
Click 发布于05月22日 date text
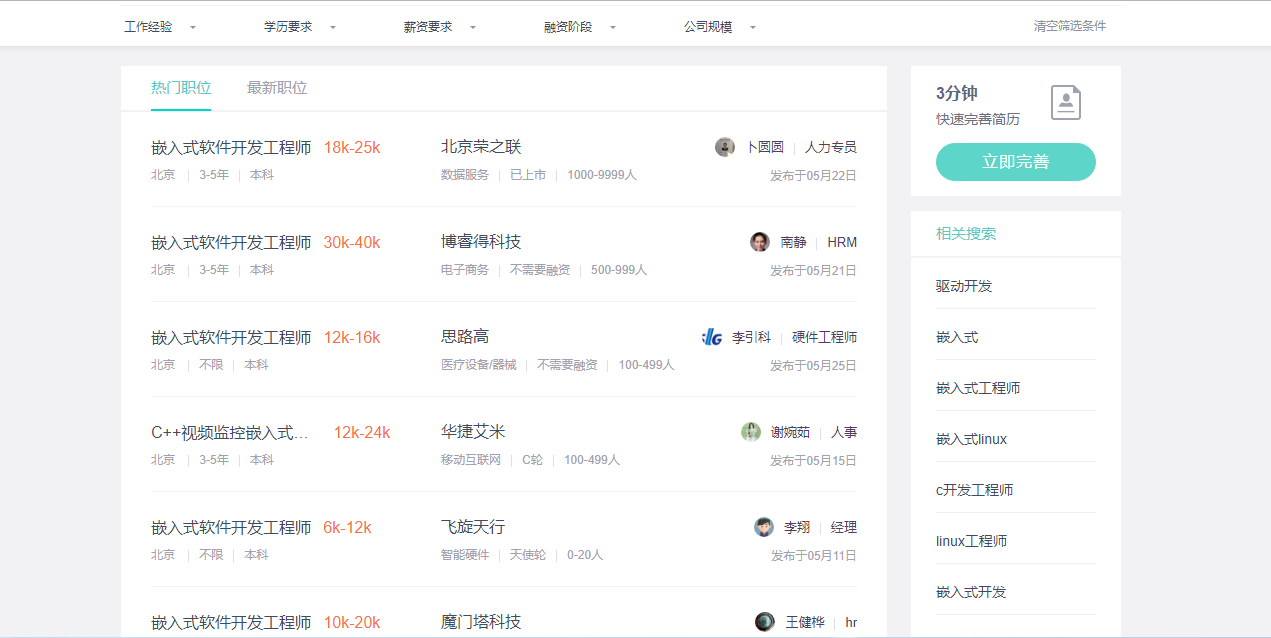(813, 175)
